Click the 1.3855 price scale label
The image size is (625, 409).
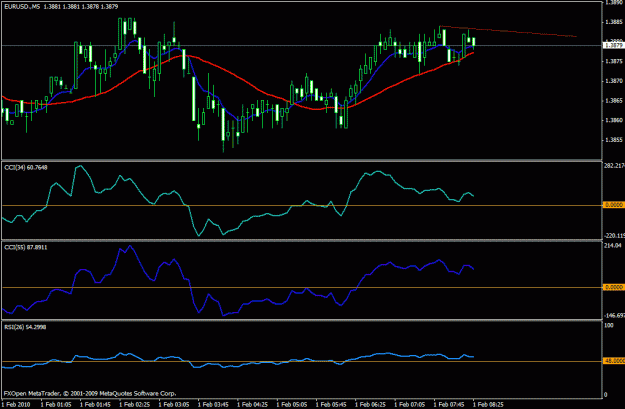click(x=614, y=140)
